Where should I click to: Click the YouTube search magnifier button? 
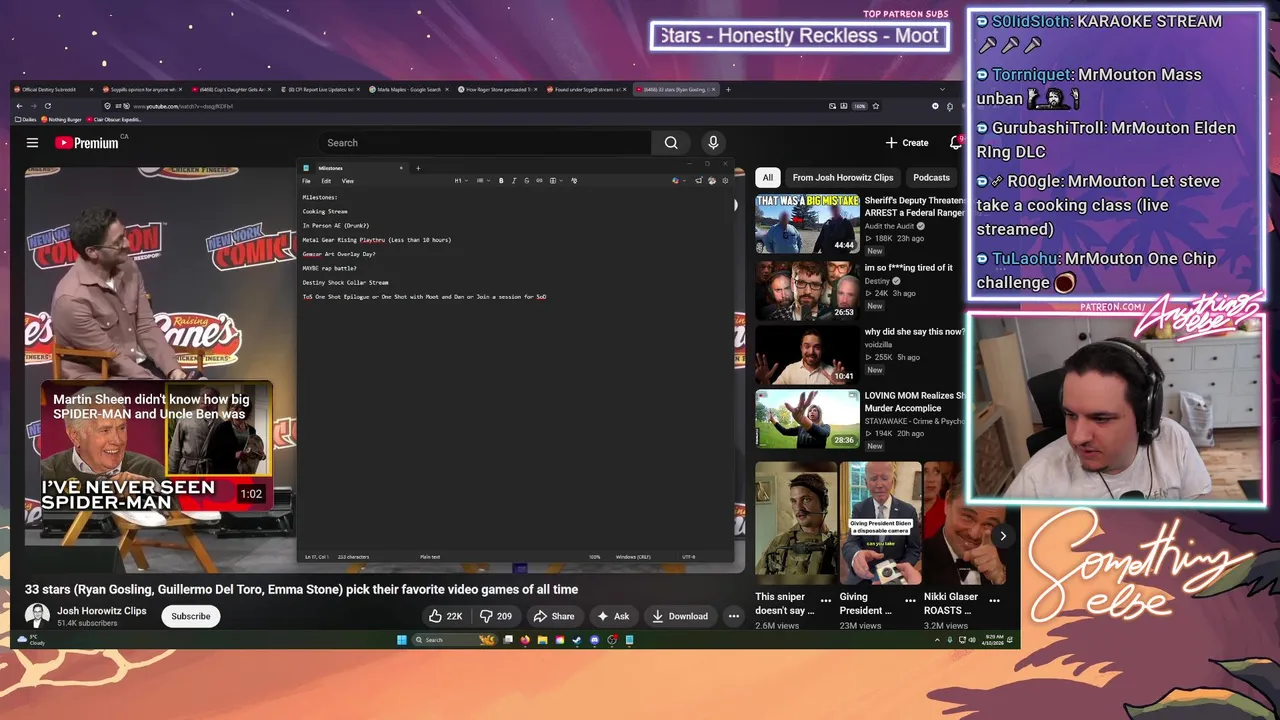point(671,143)
